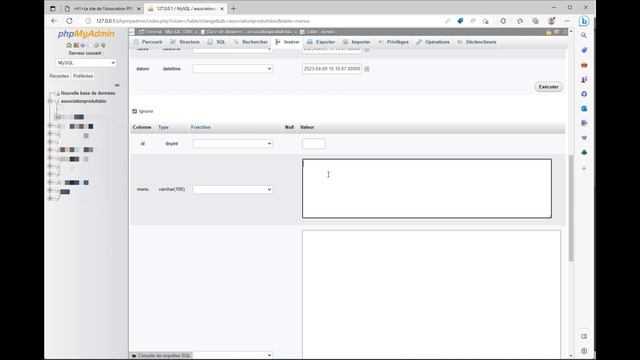Open the Exporter tab
Image resolution: width=640 pixels, height=360 pixels.
point(321,42)
